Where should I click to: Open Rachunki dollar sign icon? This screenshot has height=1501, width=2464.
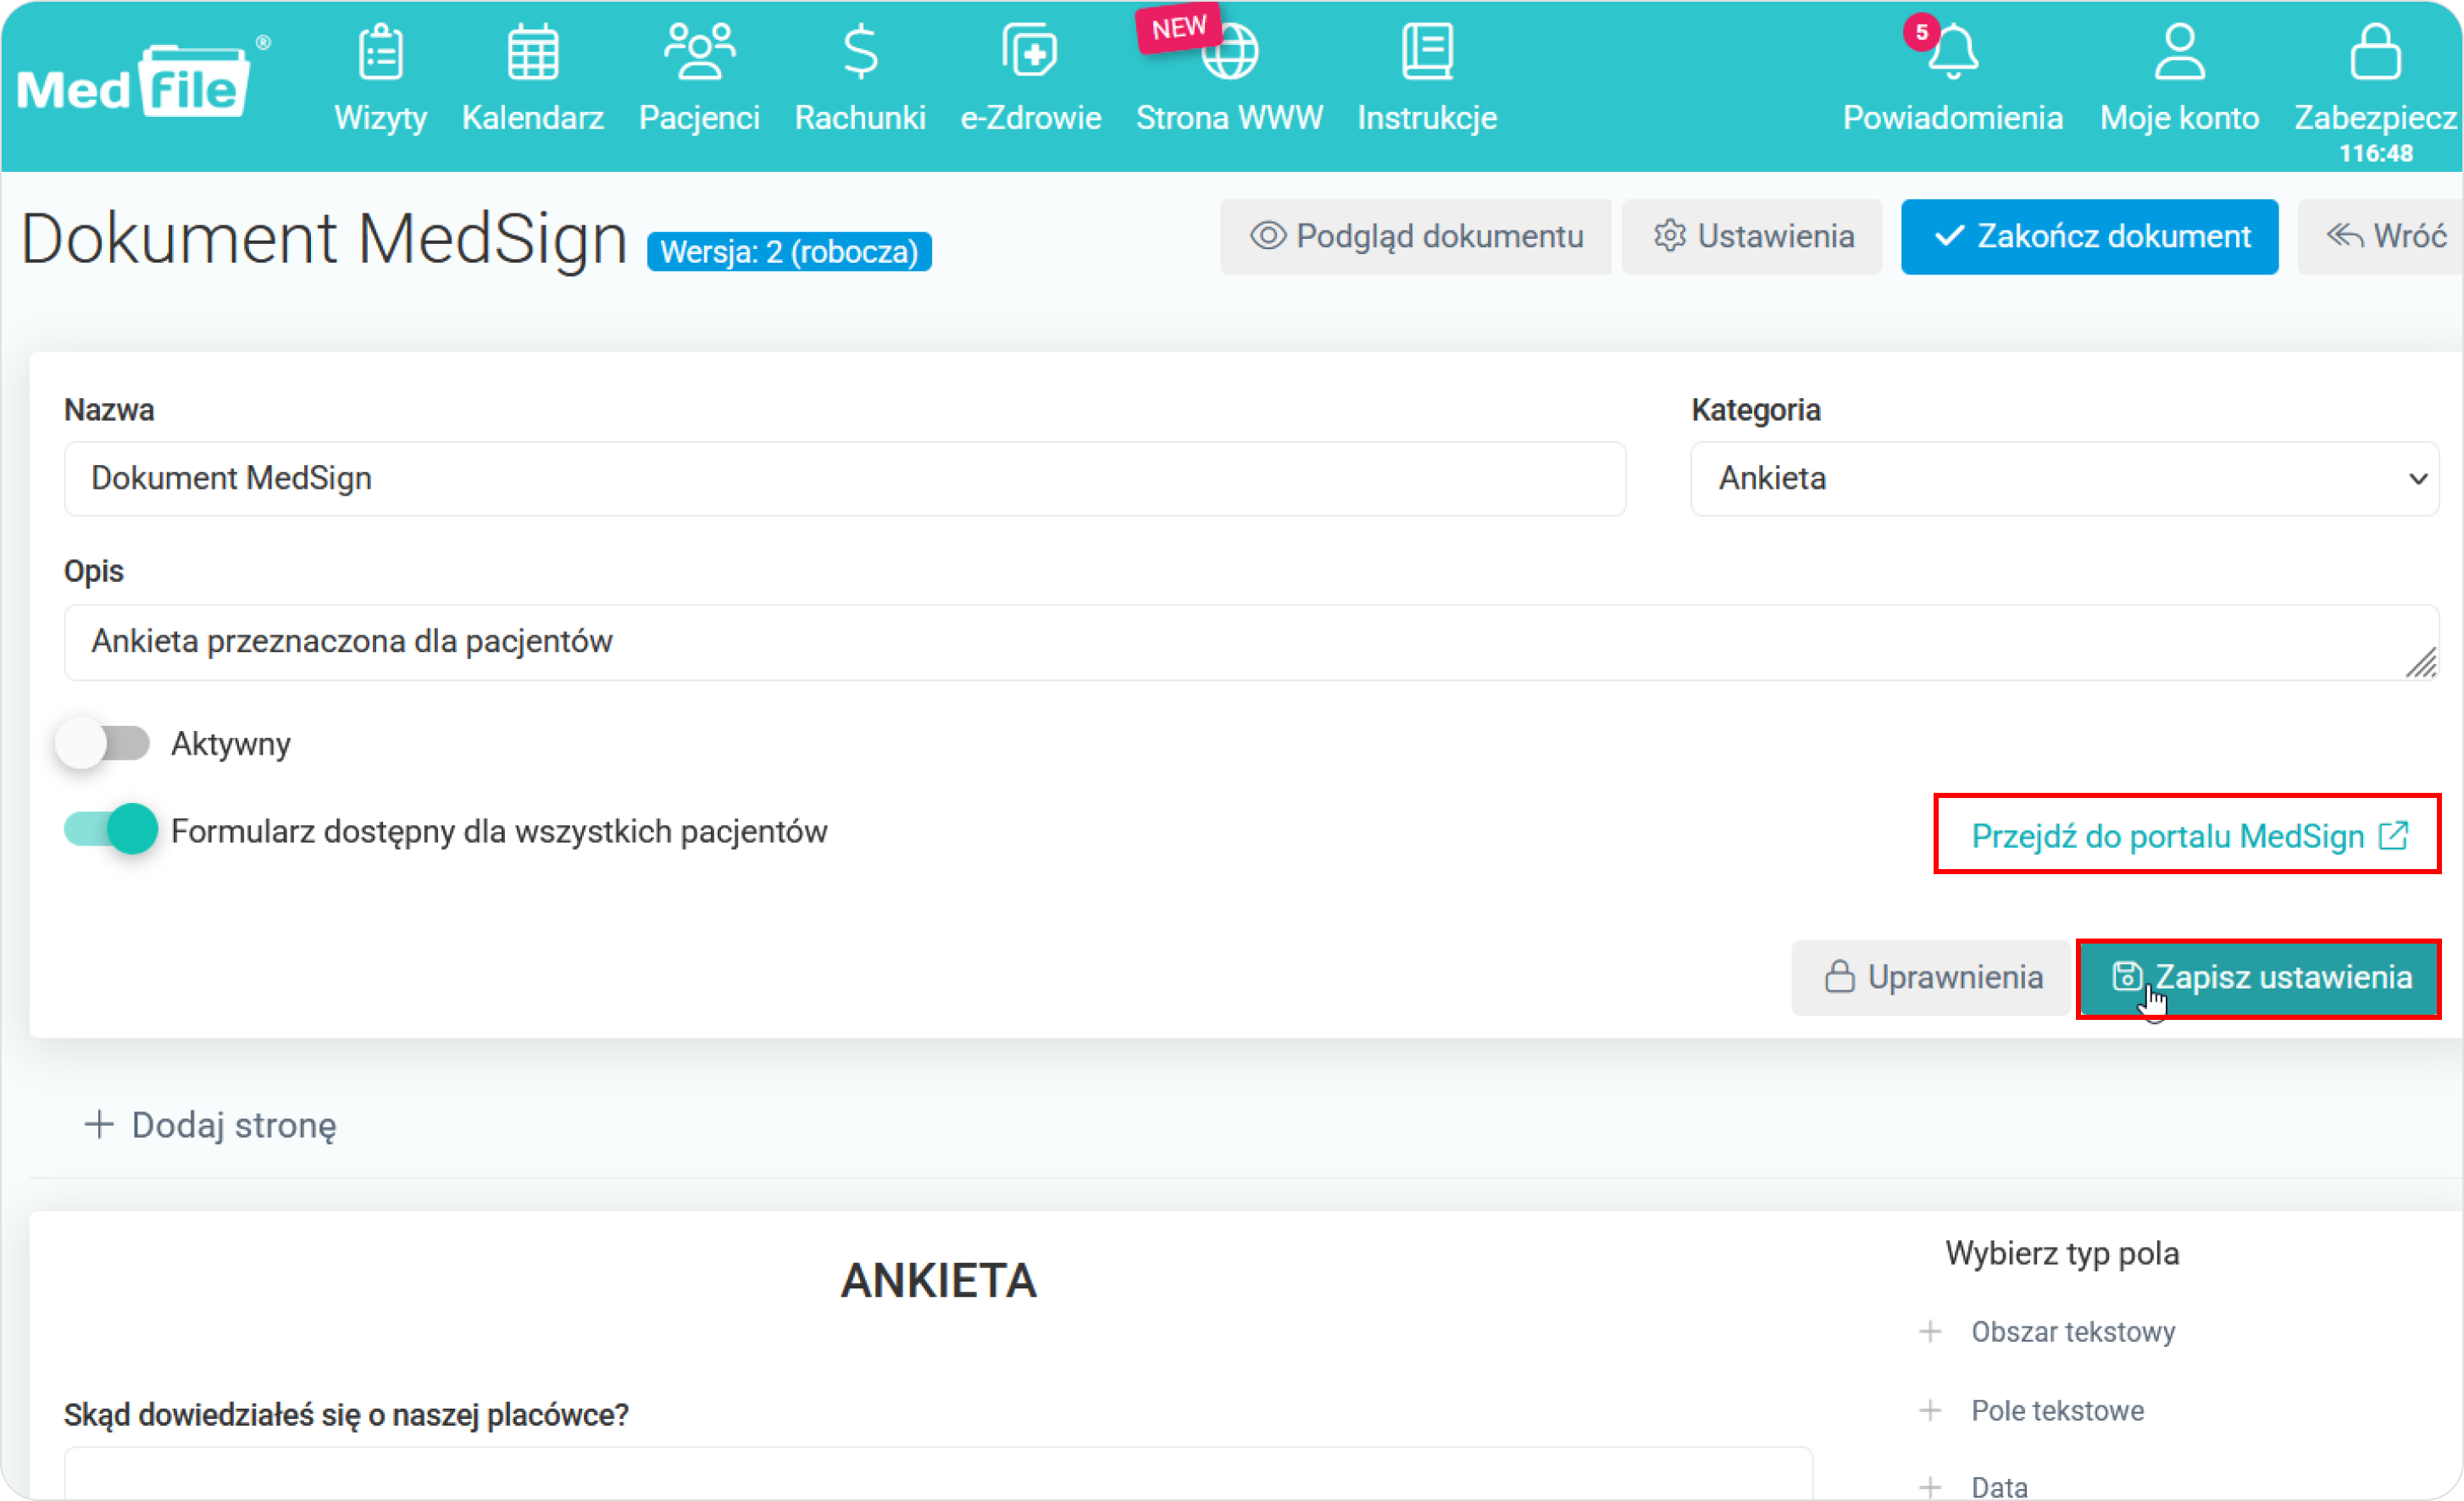860,52
